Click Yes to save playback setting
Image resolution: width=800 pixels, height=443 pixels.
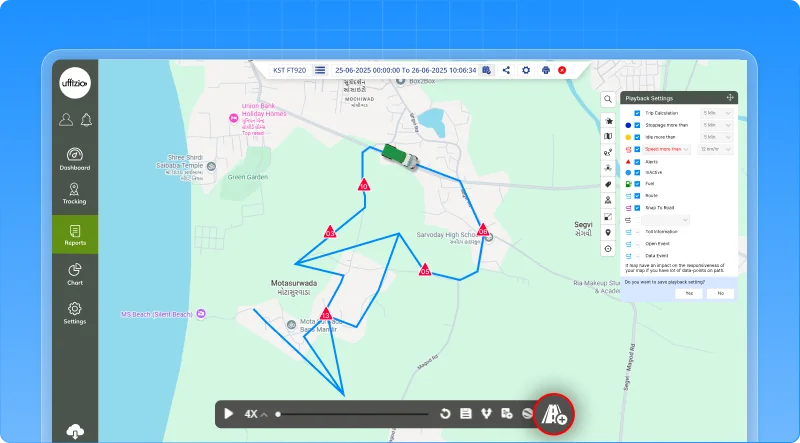689,293
